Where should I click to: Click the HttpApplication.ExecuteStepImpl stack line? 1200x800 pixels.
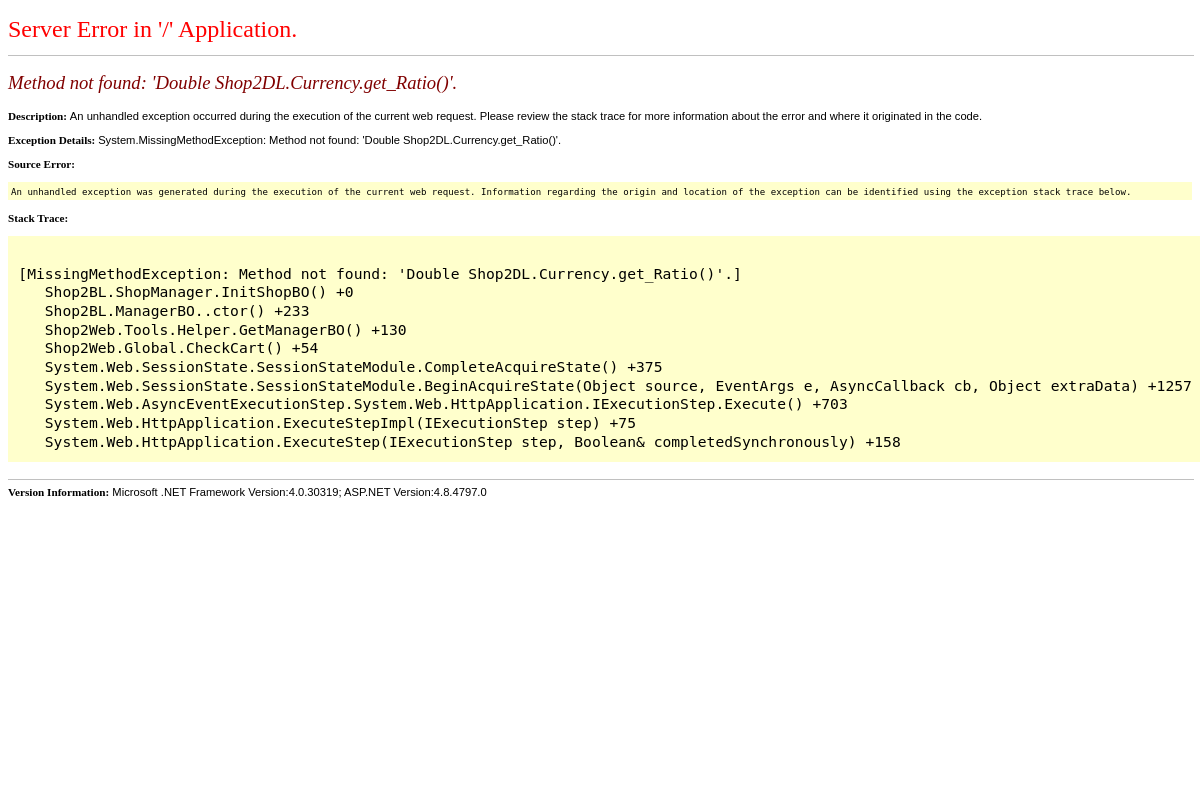coord(340,423)
